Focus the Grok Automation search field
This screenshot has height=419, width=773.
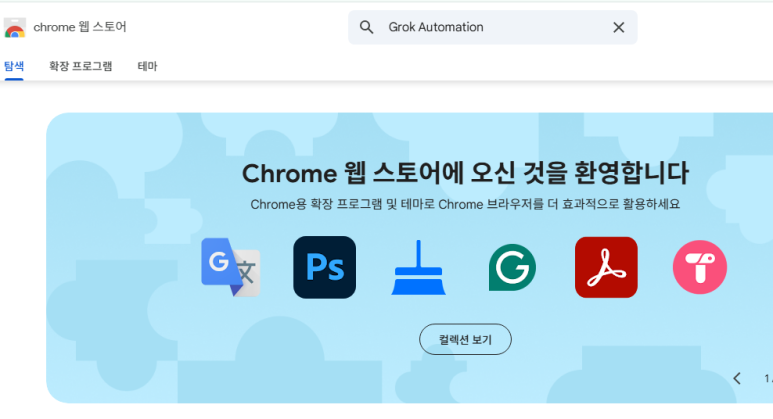492,27
